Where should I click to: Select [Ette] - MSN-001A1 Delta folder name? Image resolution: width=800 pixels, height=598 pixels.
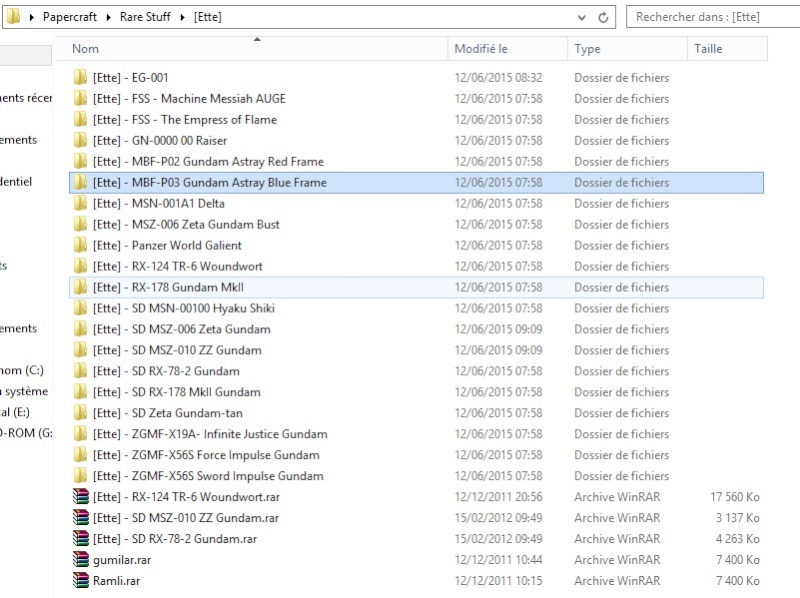click(159, 203)
